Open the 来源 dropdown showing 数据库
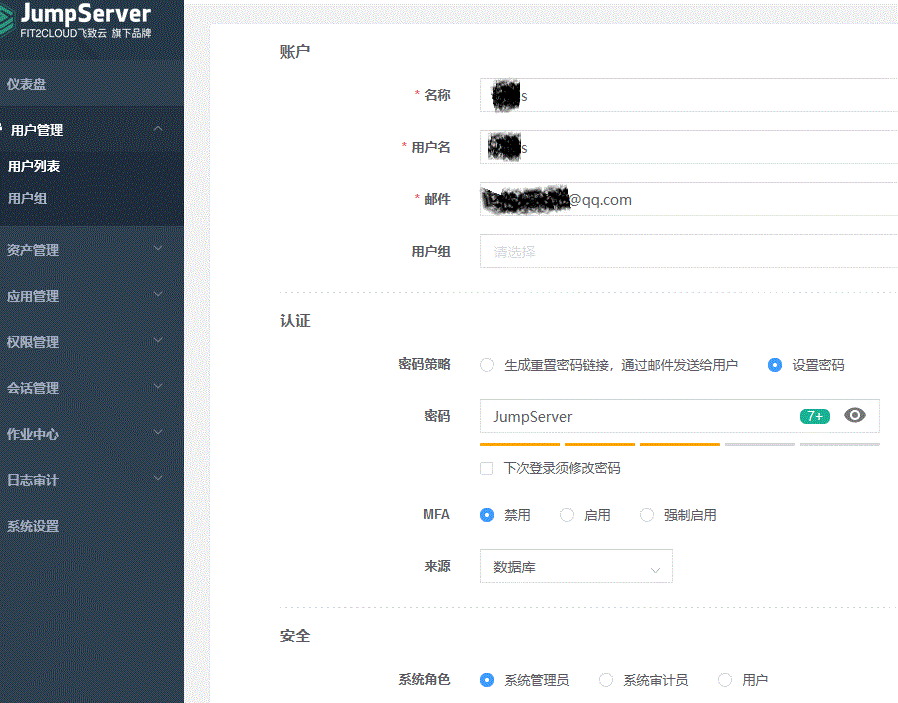Image resolution: width=898 pixels, height=703 pixels. [576, 566]
